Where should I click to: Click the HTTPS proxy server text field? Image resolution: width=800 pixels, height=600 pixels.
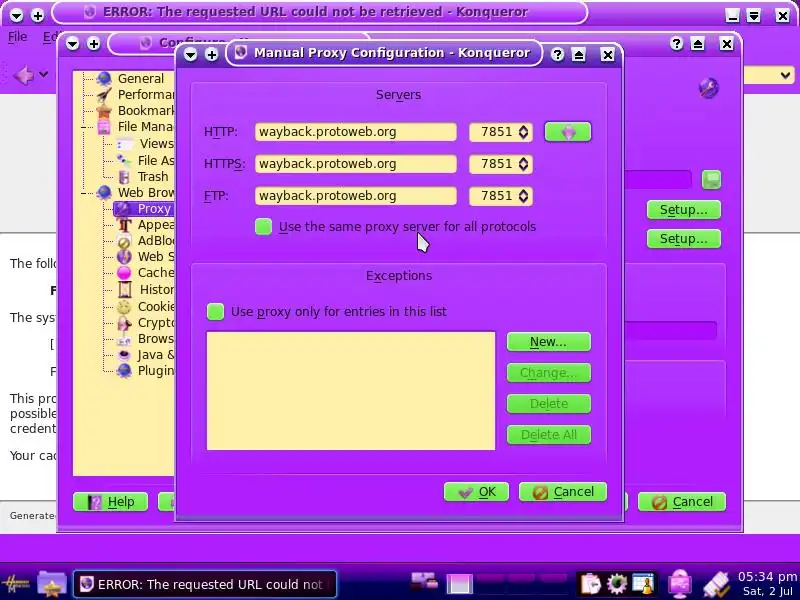(356, 164)
